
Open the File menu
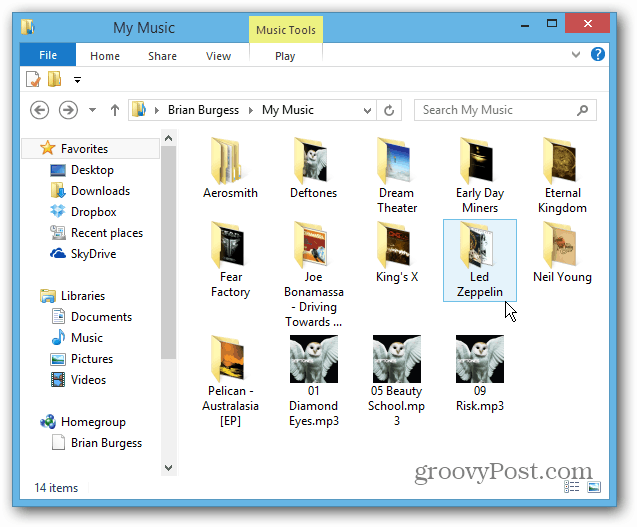tap(48, 55)
